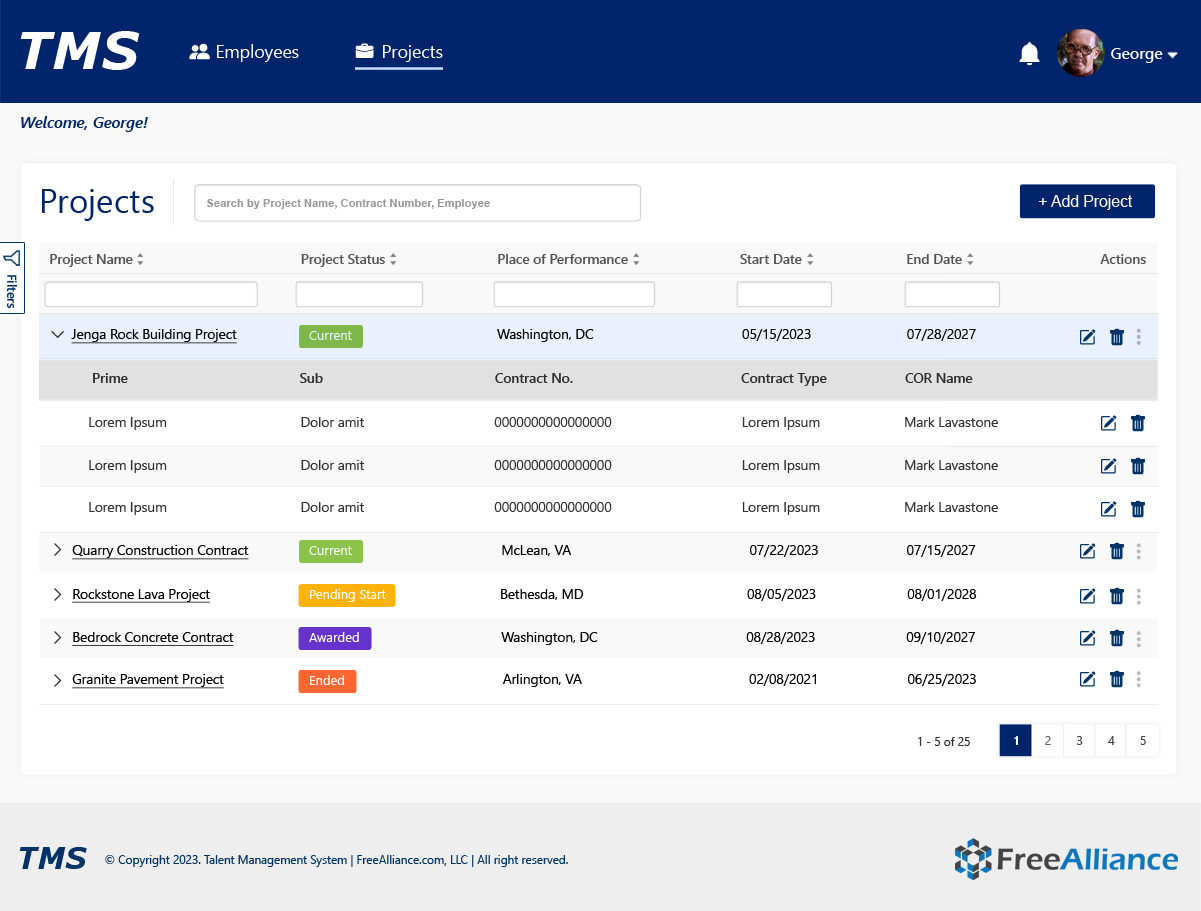Open the Filters side panel
Screen dimensions: 1201x911
[x=12, y=278]
